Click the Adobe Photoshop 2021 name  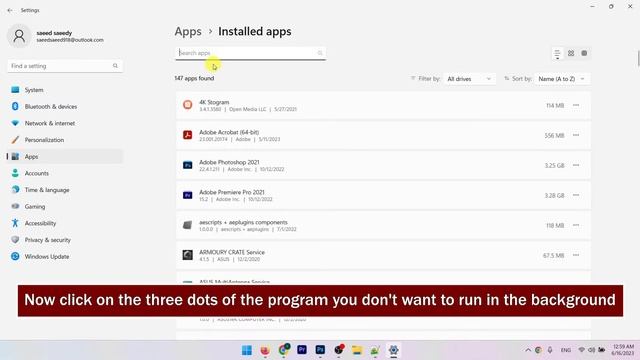pos(229,162)
